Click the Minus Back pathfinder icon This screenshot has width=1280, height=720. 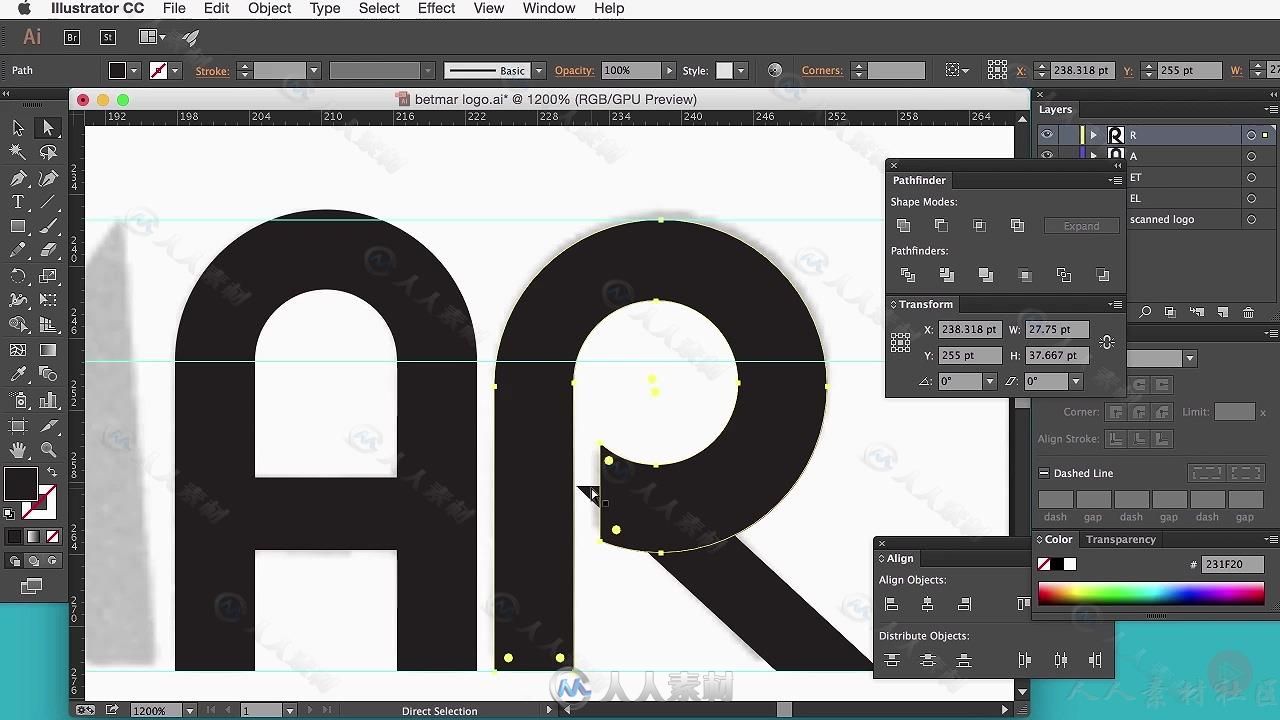(1103, 275)
